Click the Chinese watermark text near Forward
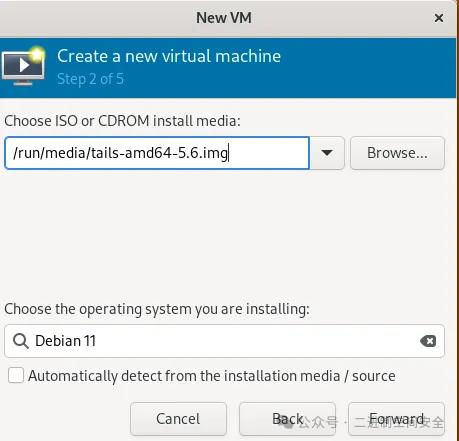This screenshot has width=459, height=441. coord(372,423)
